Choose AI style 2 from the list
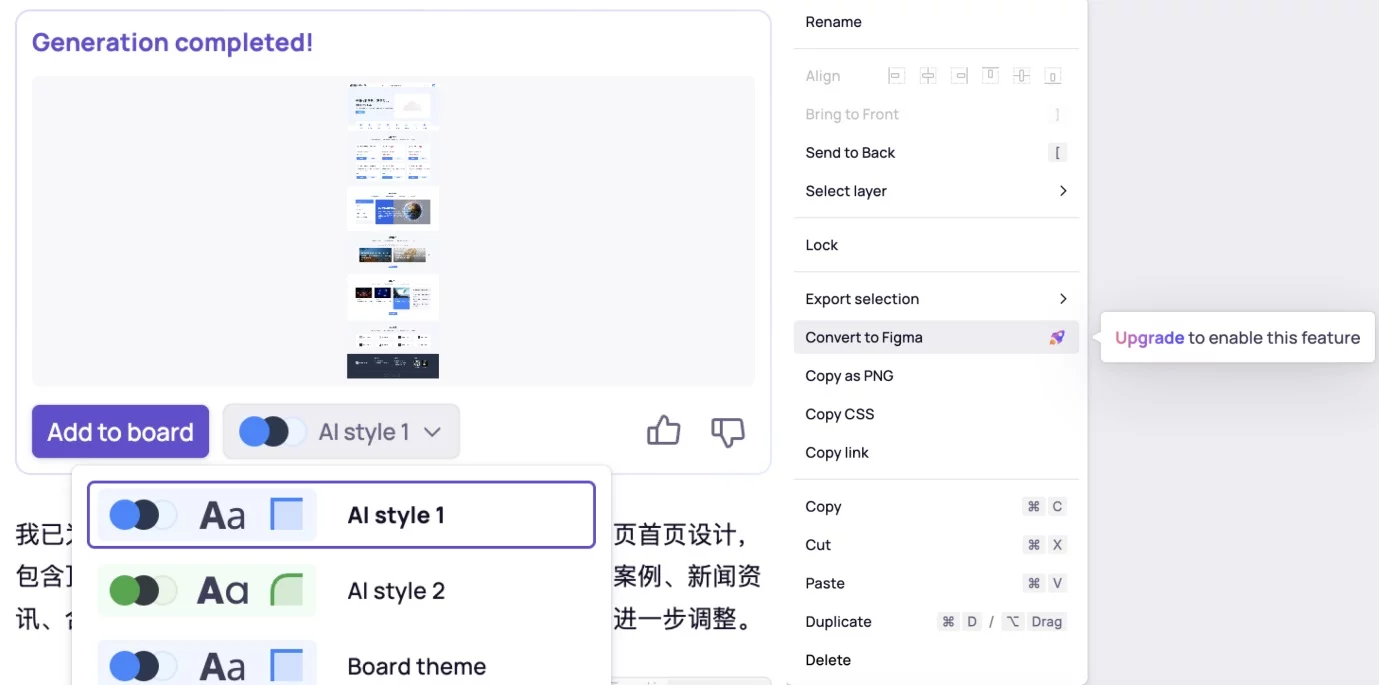 pos(396,591)
